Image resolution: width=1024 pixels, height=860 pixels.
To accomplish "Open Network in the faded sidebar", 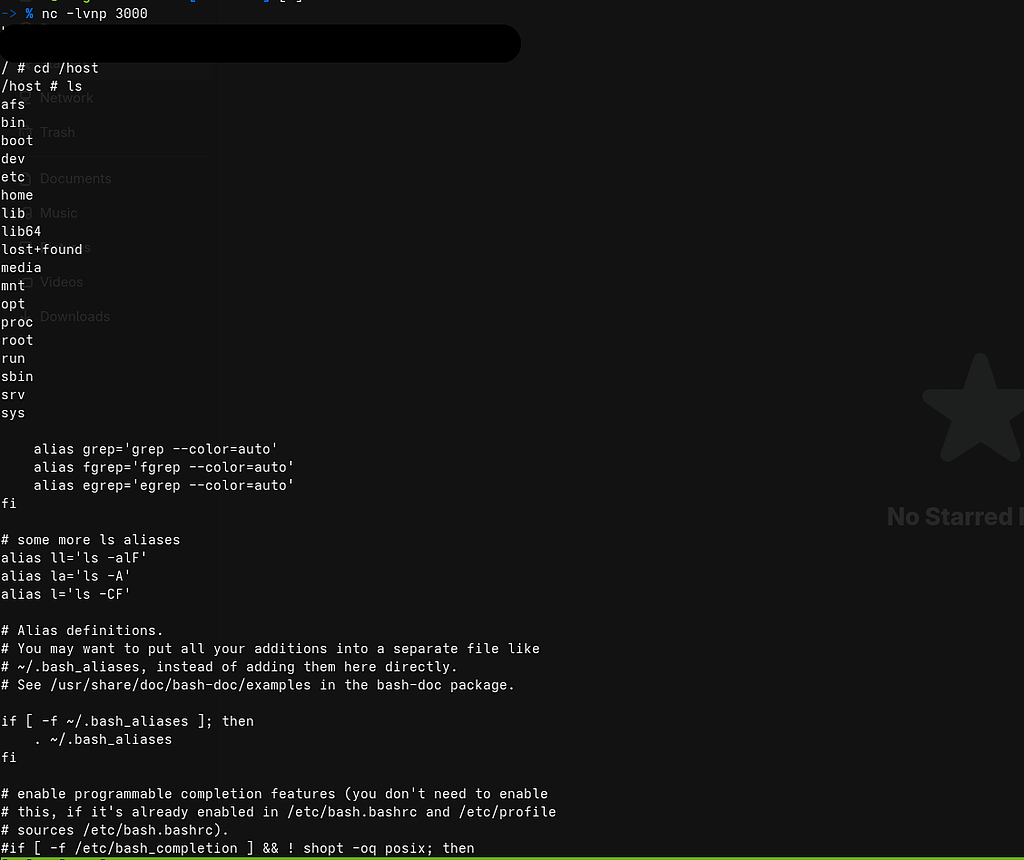I will (66, 98).
